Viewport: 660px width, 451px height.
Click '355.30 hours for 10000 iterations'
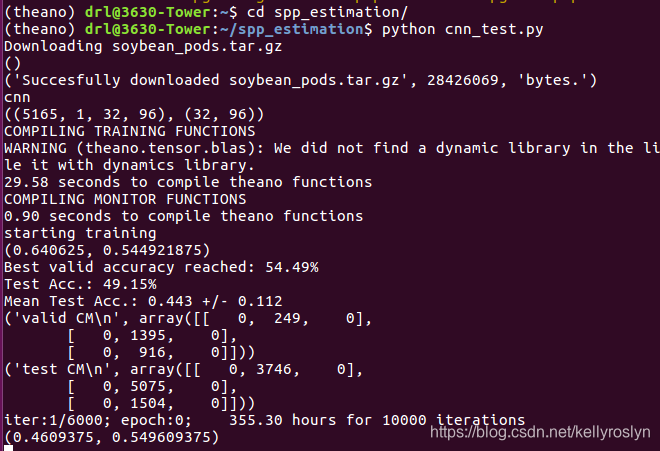click(377, 420)
